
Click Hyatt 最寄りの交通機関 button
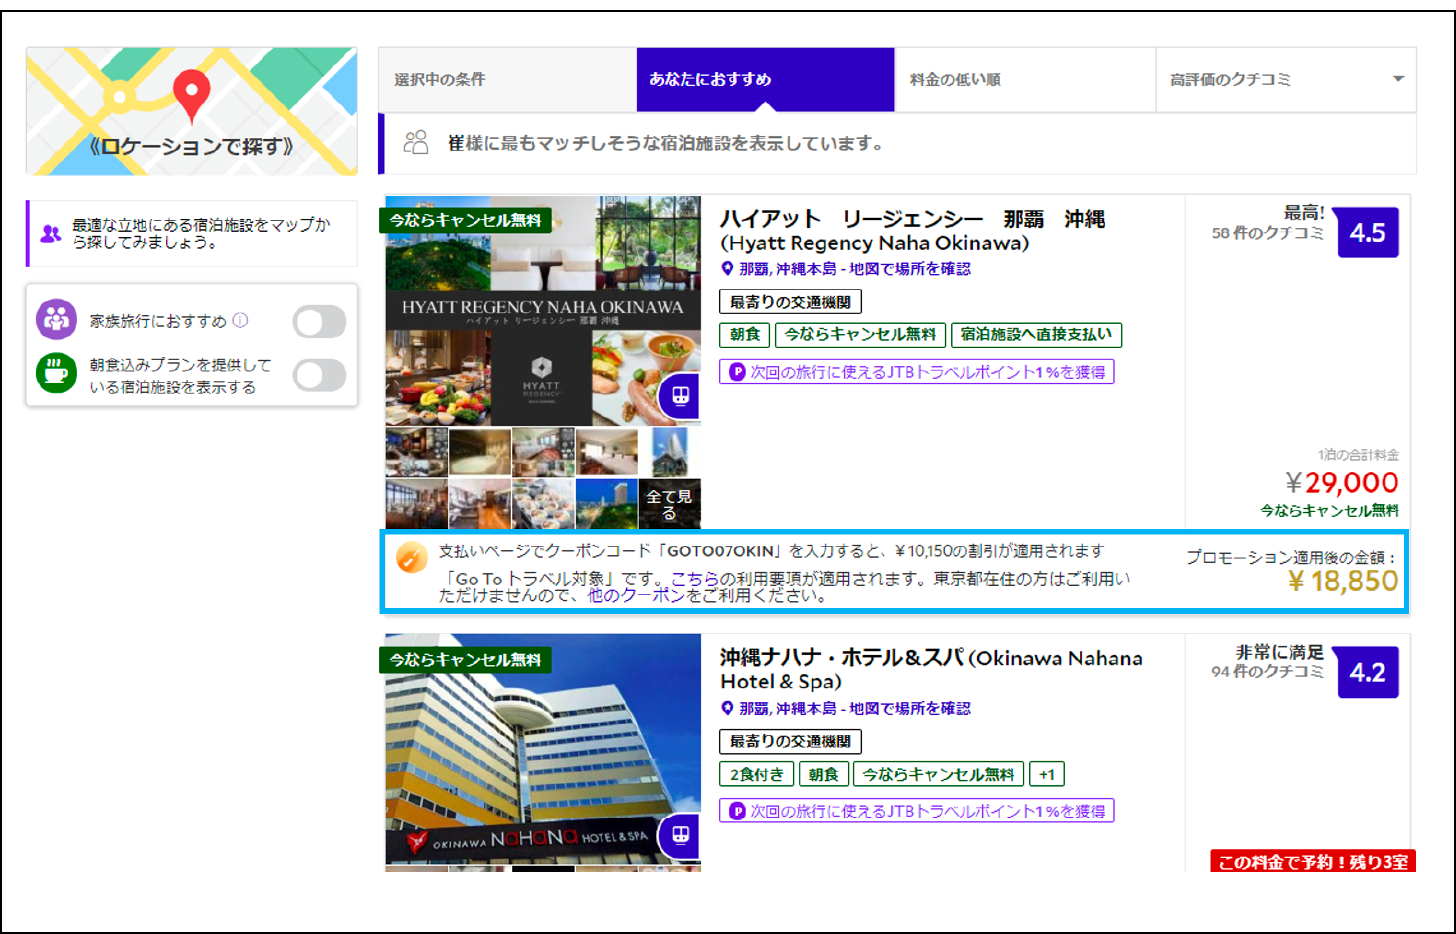pos(790,302)
